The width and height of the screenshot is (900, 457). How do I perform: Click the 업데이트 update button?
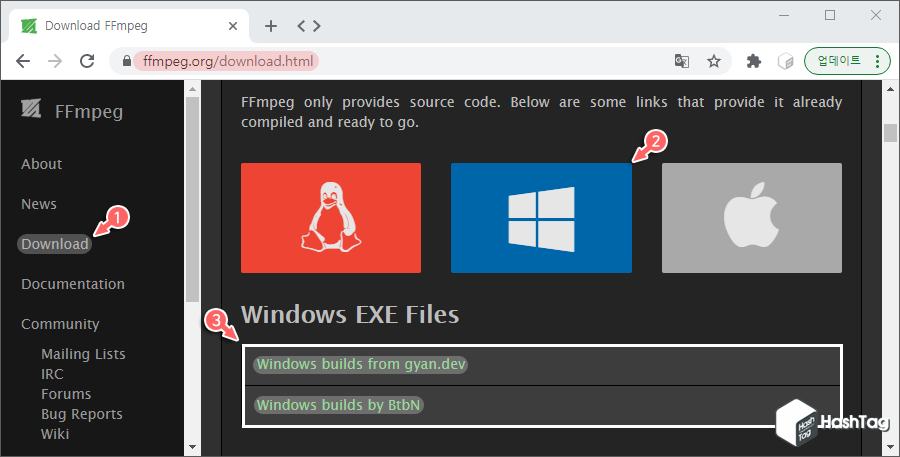tap(839, 61)
